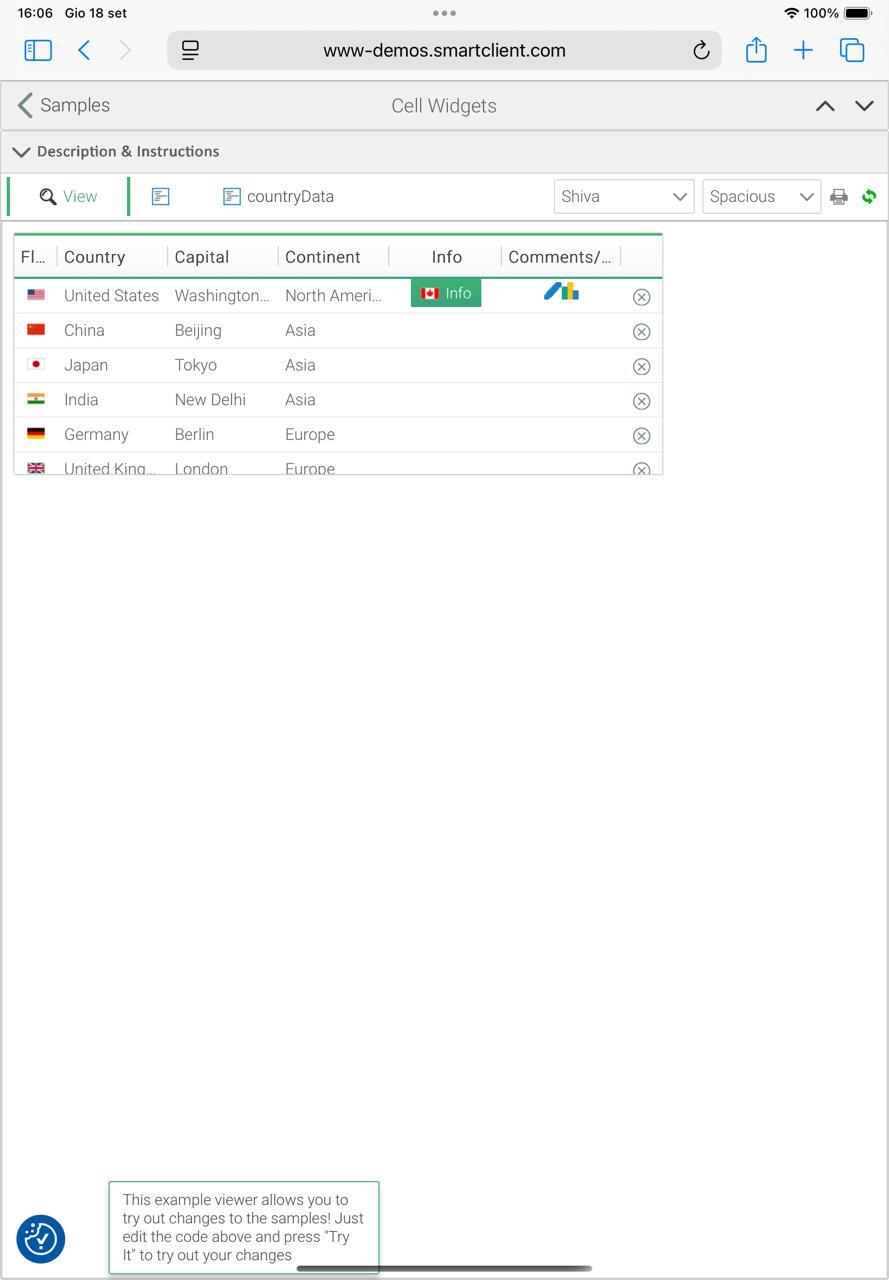Remove the Japan row
889x1280 pixels.
pos(642,367)
